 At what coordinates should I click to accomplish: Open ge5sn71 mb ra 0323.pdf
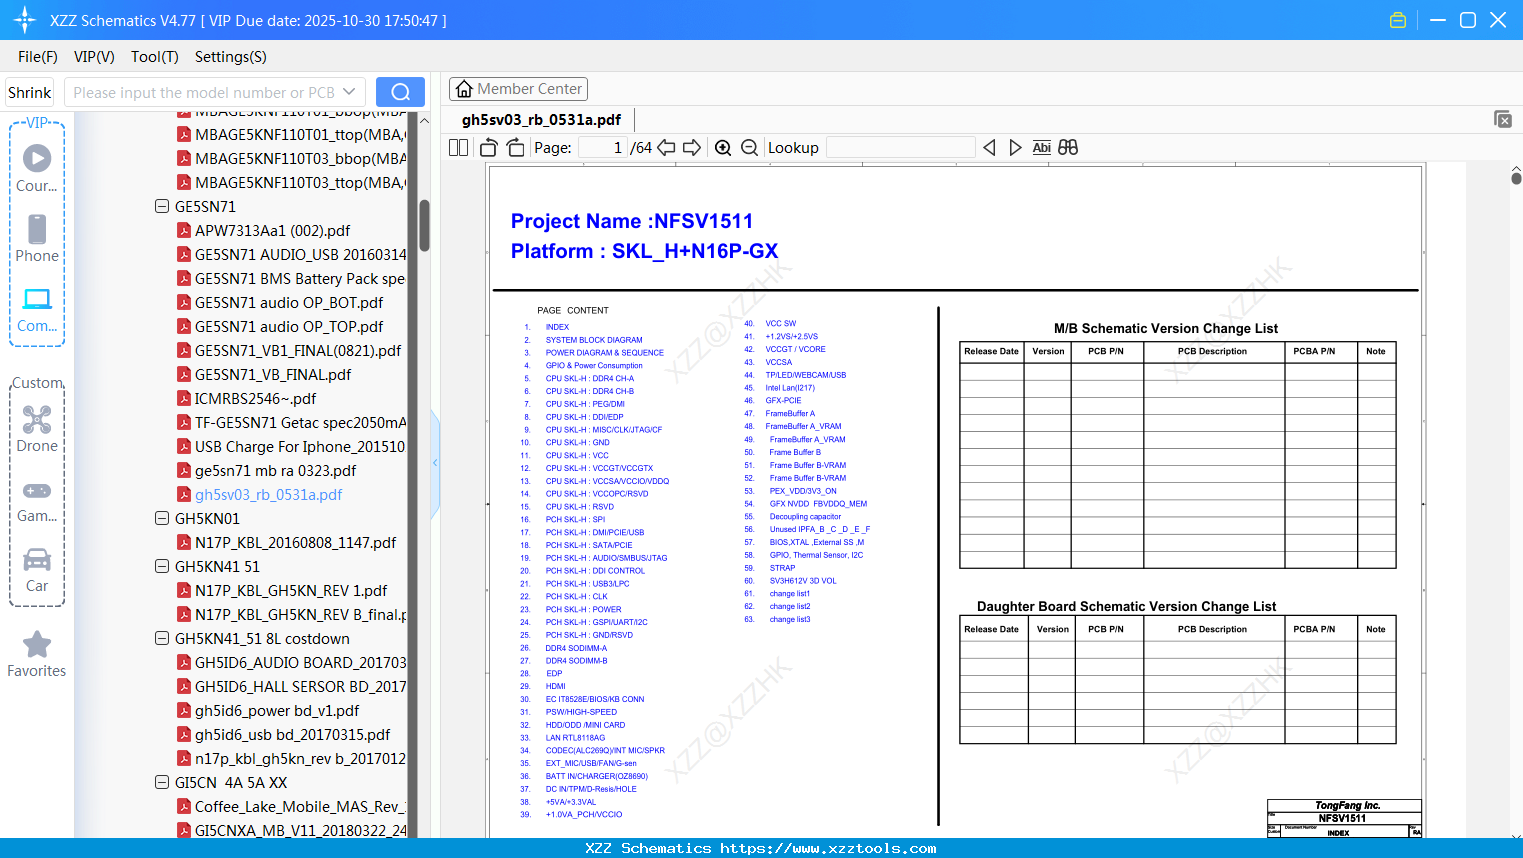click(x=275, y=471)
